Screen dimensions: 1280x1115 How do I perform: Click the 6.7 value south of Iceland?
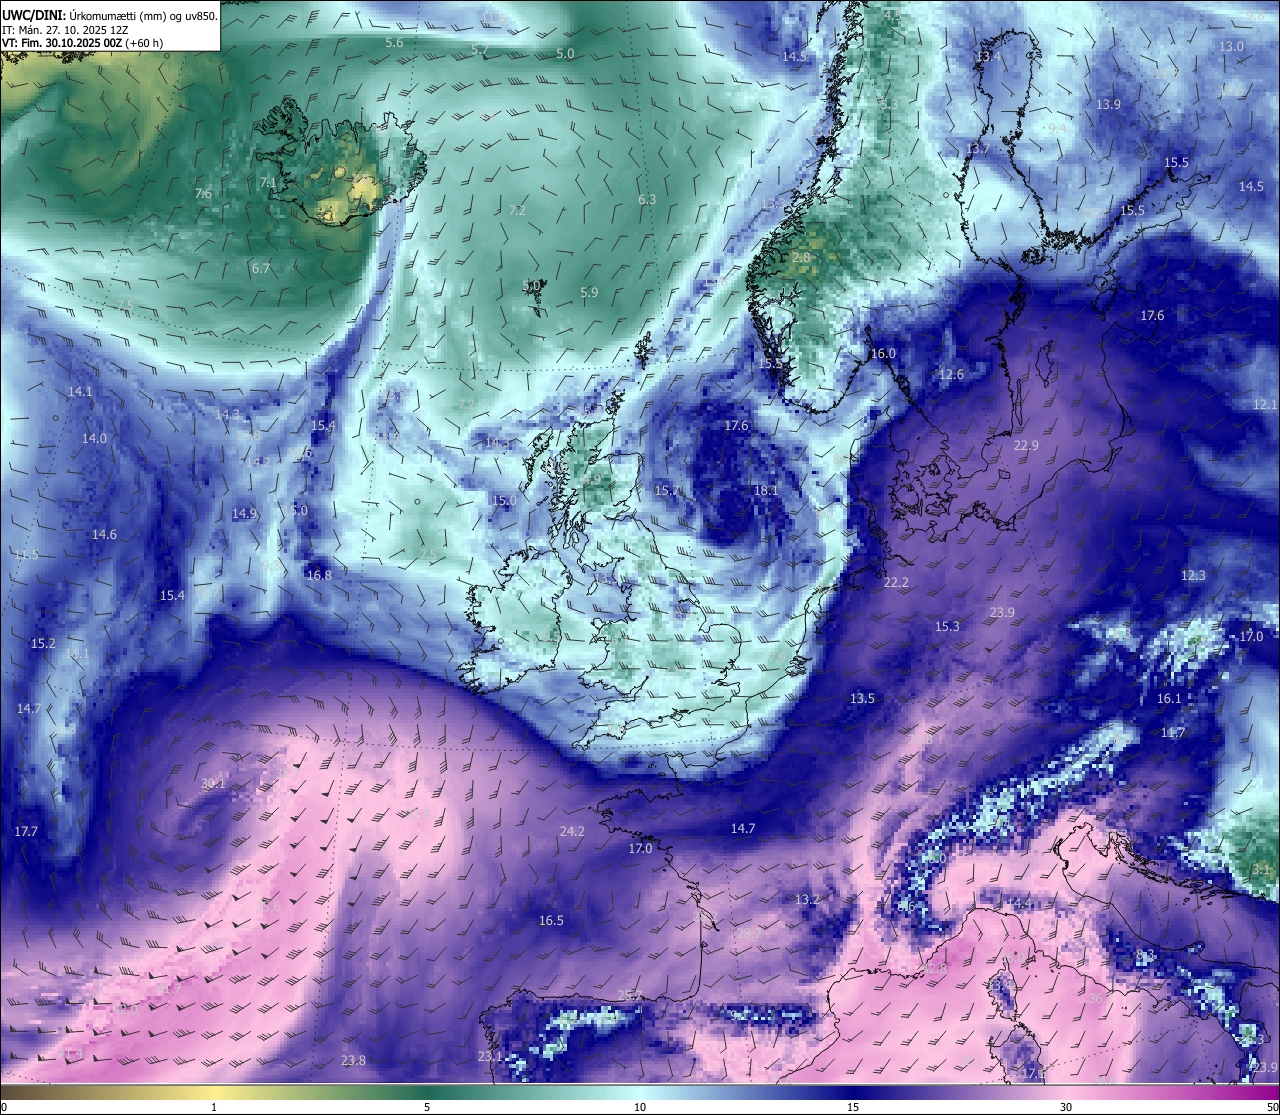click(x=261, y=268)
